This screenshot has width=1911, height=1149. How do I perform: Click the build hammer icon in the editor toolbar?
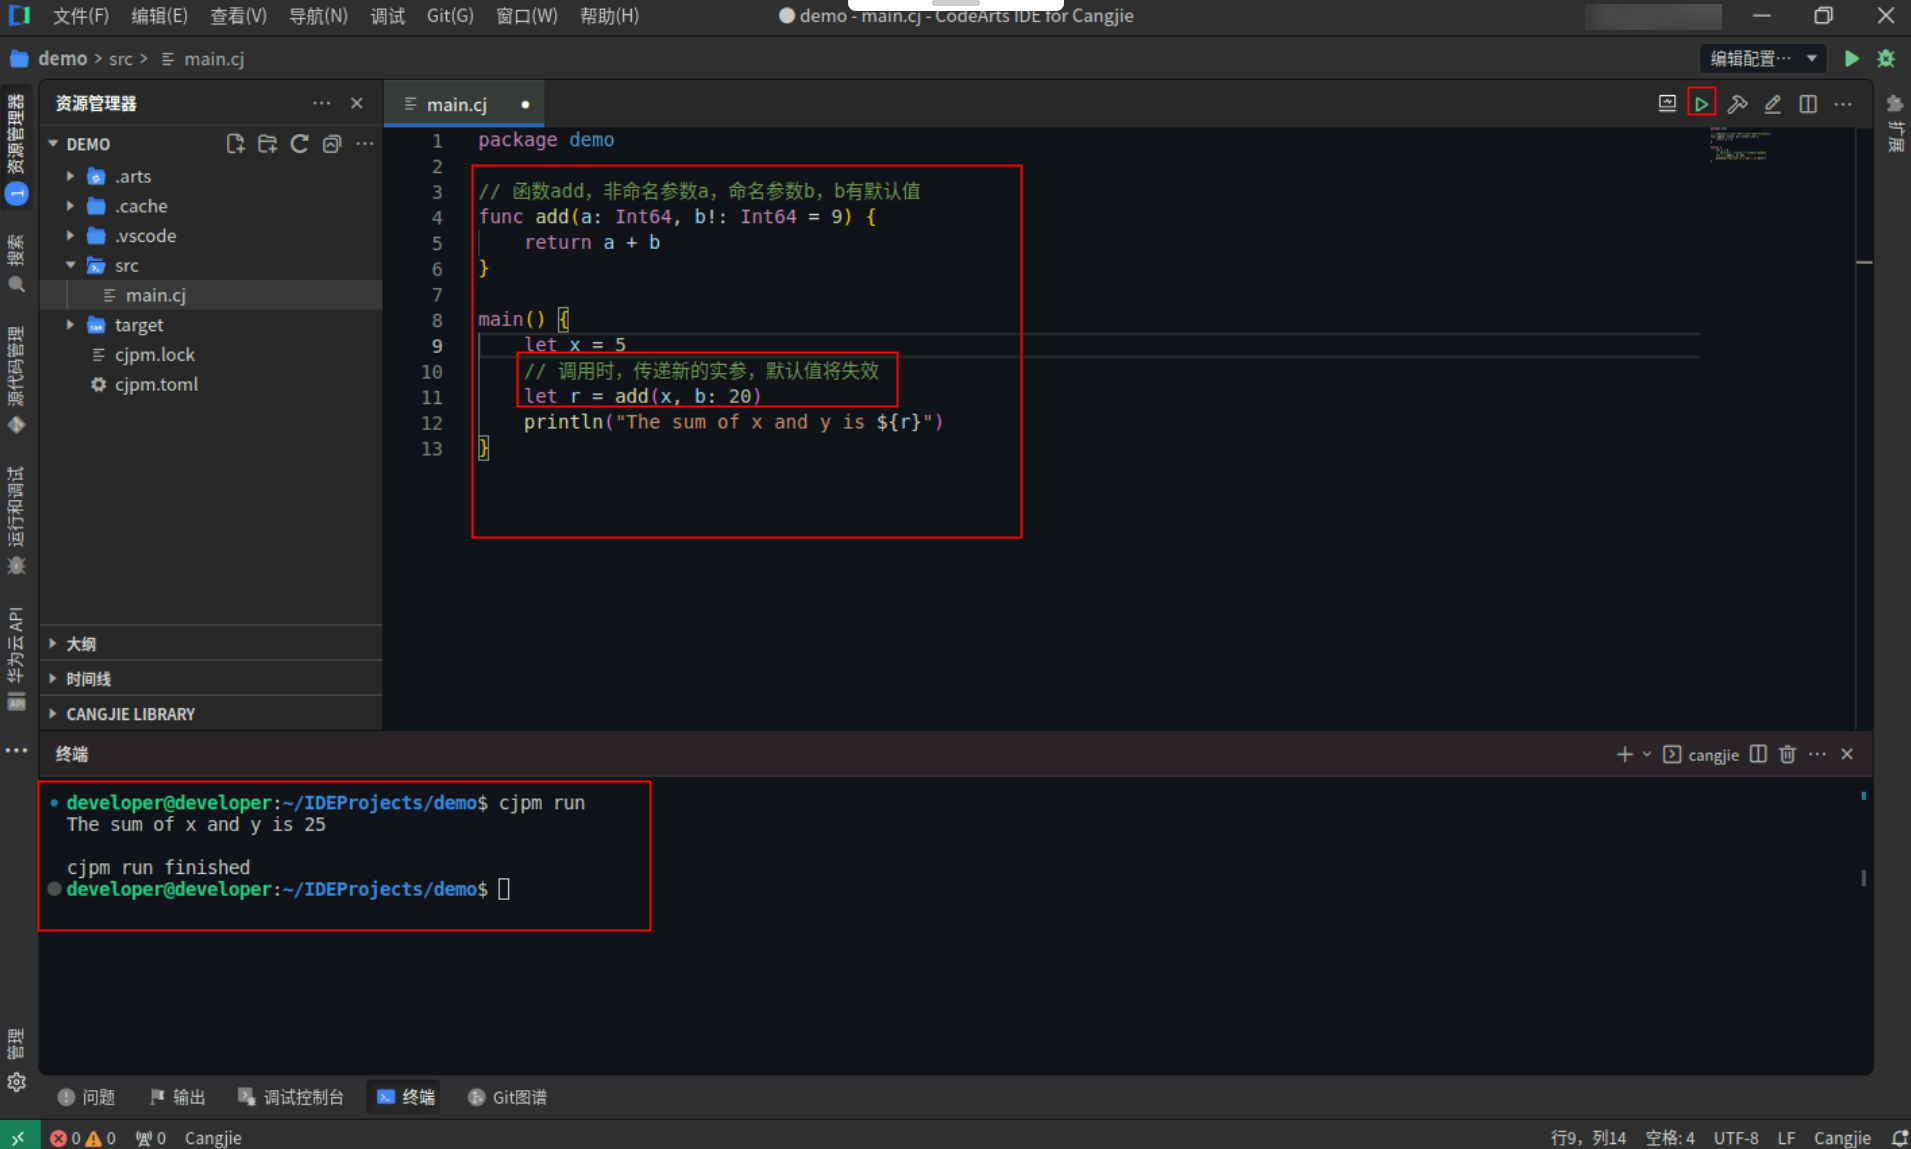[1737, 104]
